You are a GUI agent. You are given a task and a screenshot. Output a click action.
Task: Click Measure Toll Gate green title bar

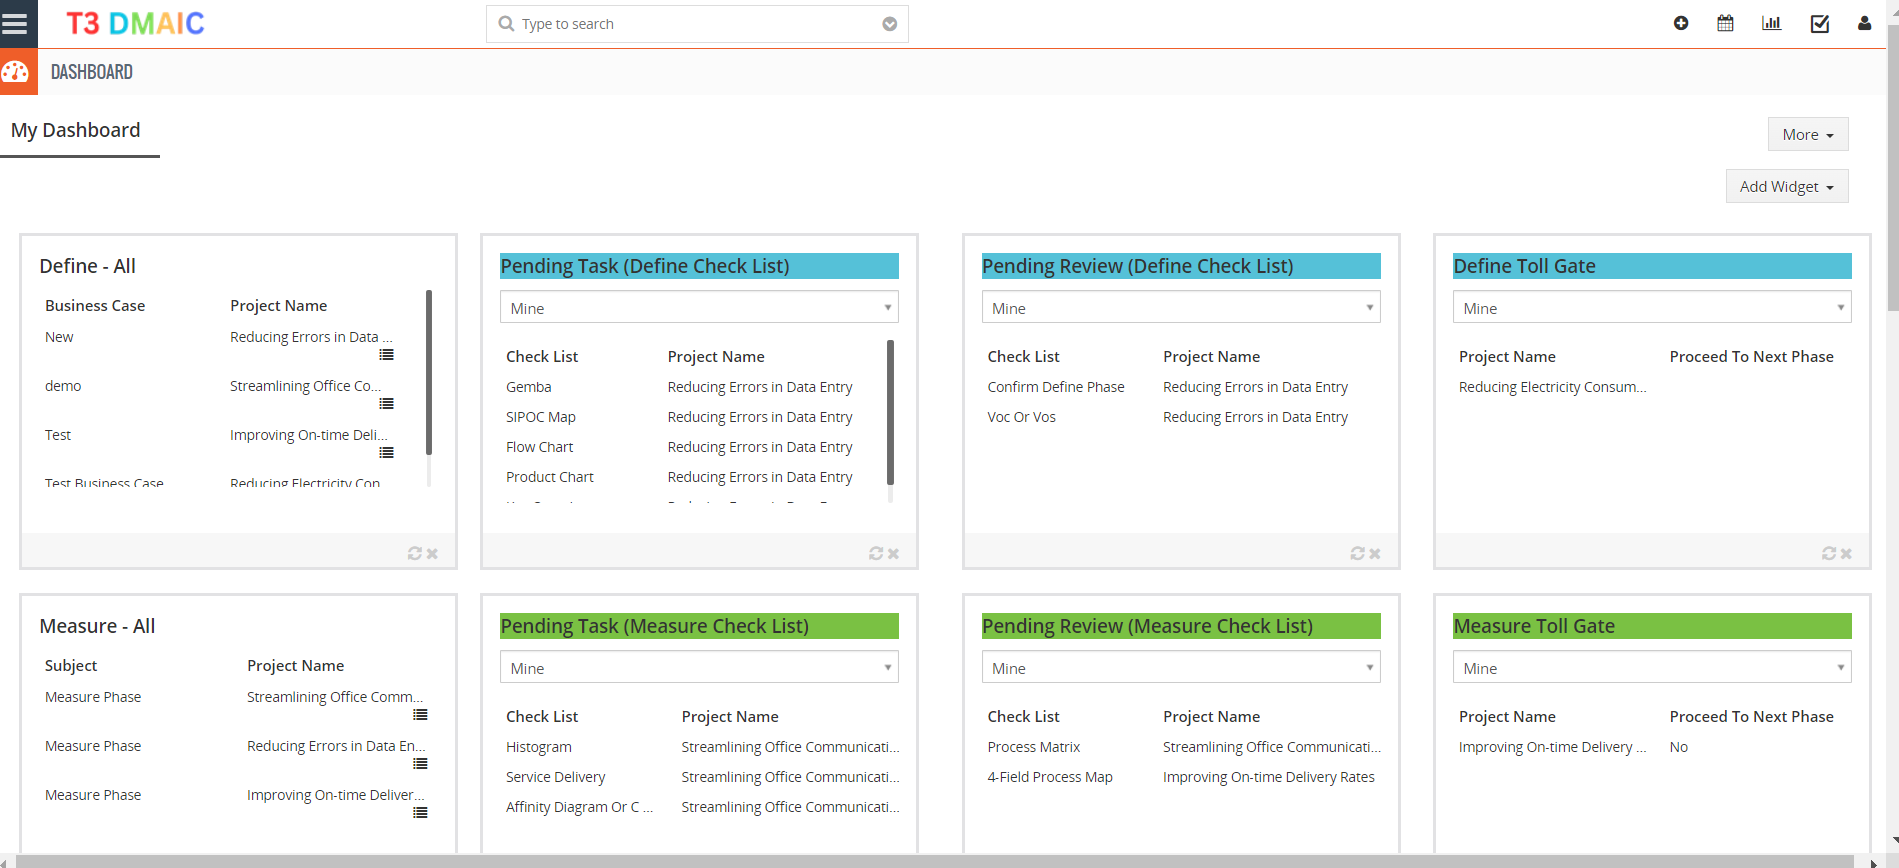[x=1652, y=626]
